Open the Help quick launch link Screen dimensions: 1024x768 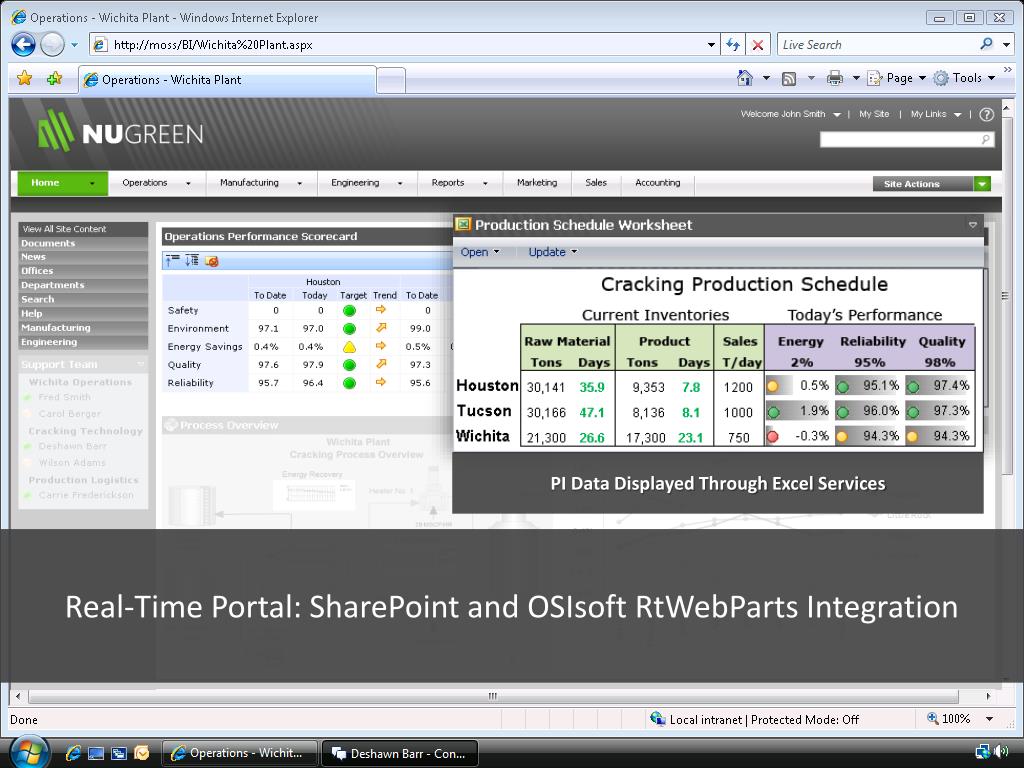[31, 313]
